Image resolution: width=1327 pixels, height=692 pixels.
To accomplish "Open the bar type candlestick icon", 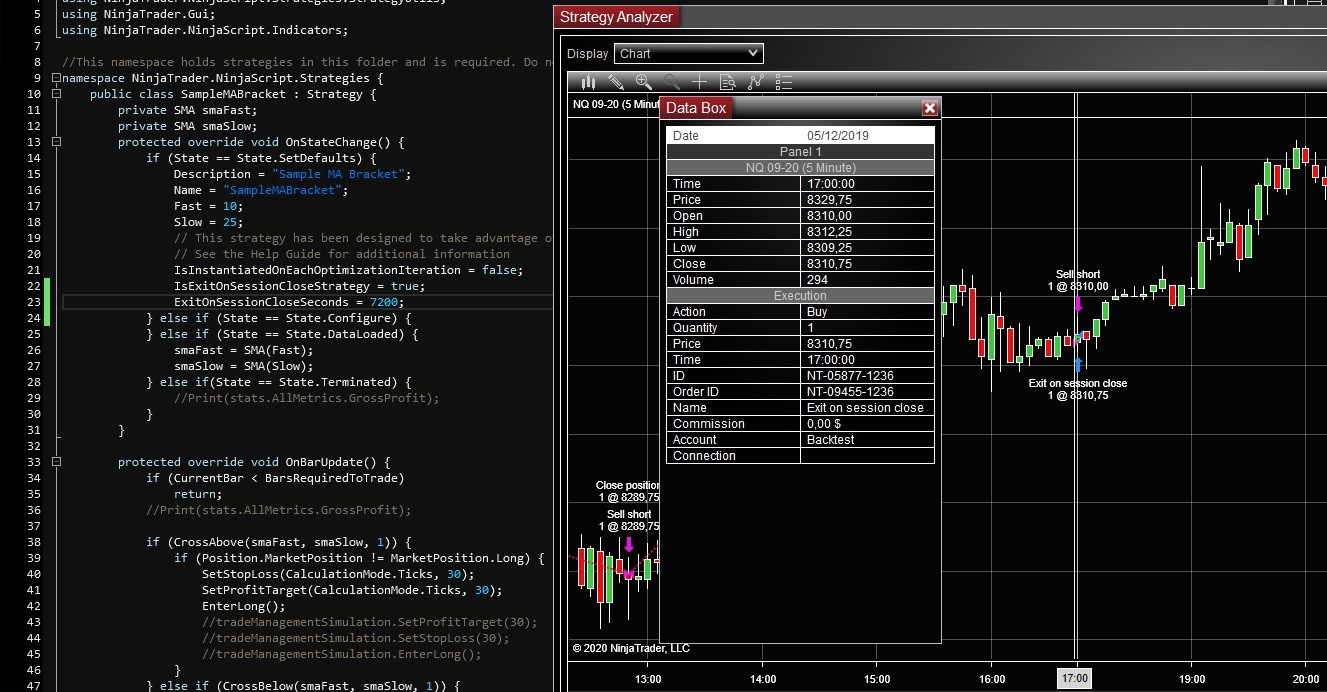I will point(589,82).
